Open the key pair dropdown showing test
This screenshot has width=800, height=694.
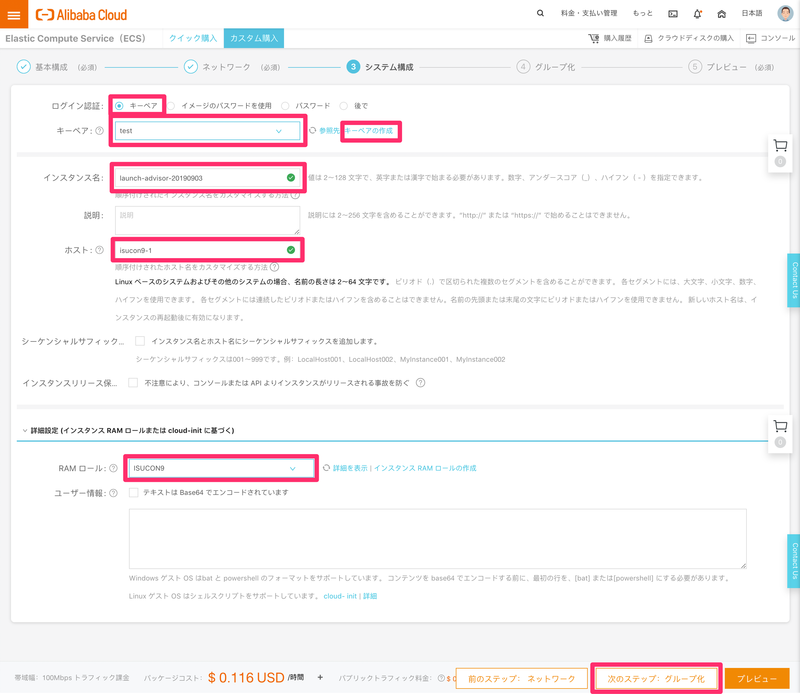pyautogui.click(x=207, y=131)
